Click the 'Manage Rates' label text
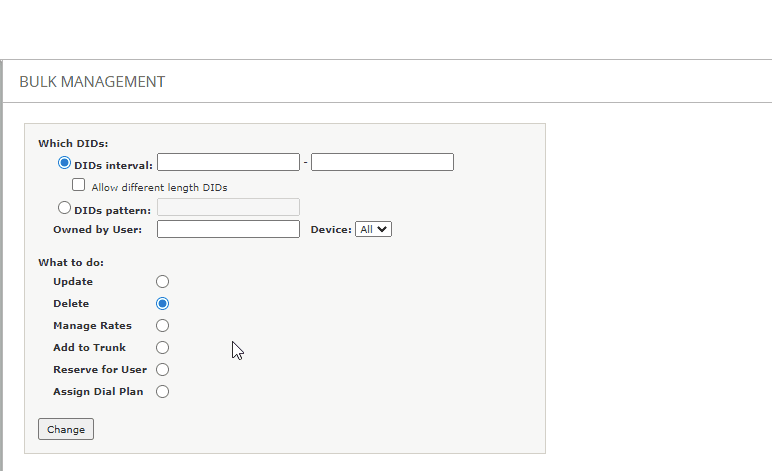This screenshot has height=471, width=772. coord(93,326)
